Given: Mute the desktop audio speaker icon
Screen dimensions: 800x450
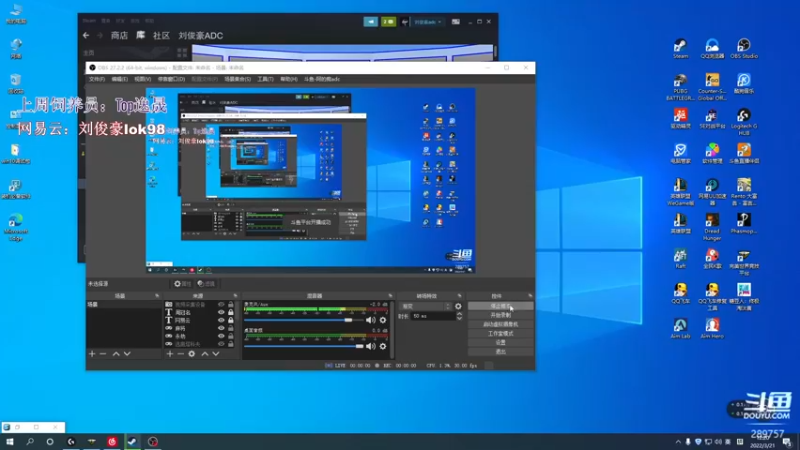Looking at the screenshot, I should click(x=370, y=346).
